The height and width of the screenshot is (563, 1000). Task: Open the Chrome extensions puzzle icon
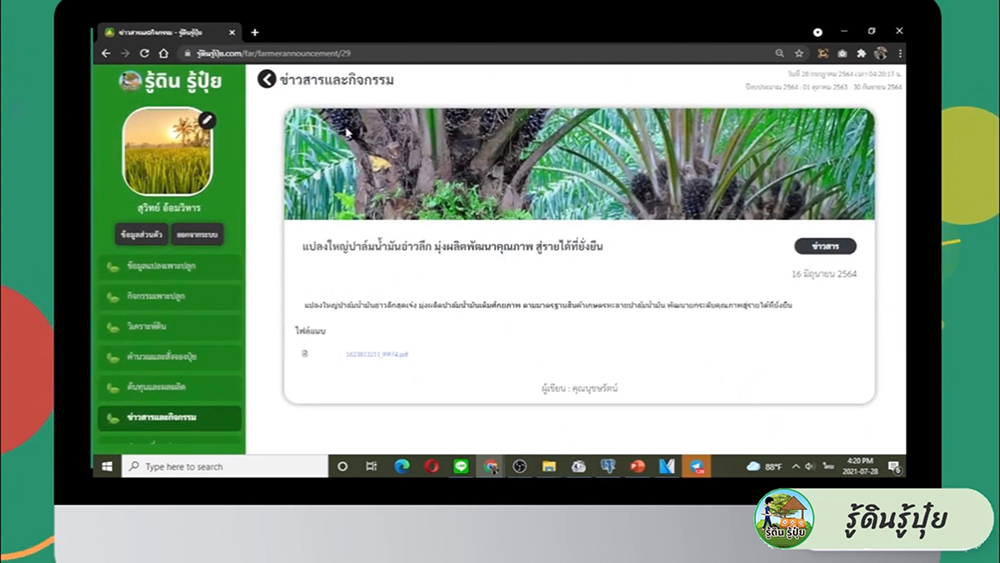click(861, 53)
